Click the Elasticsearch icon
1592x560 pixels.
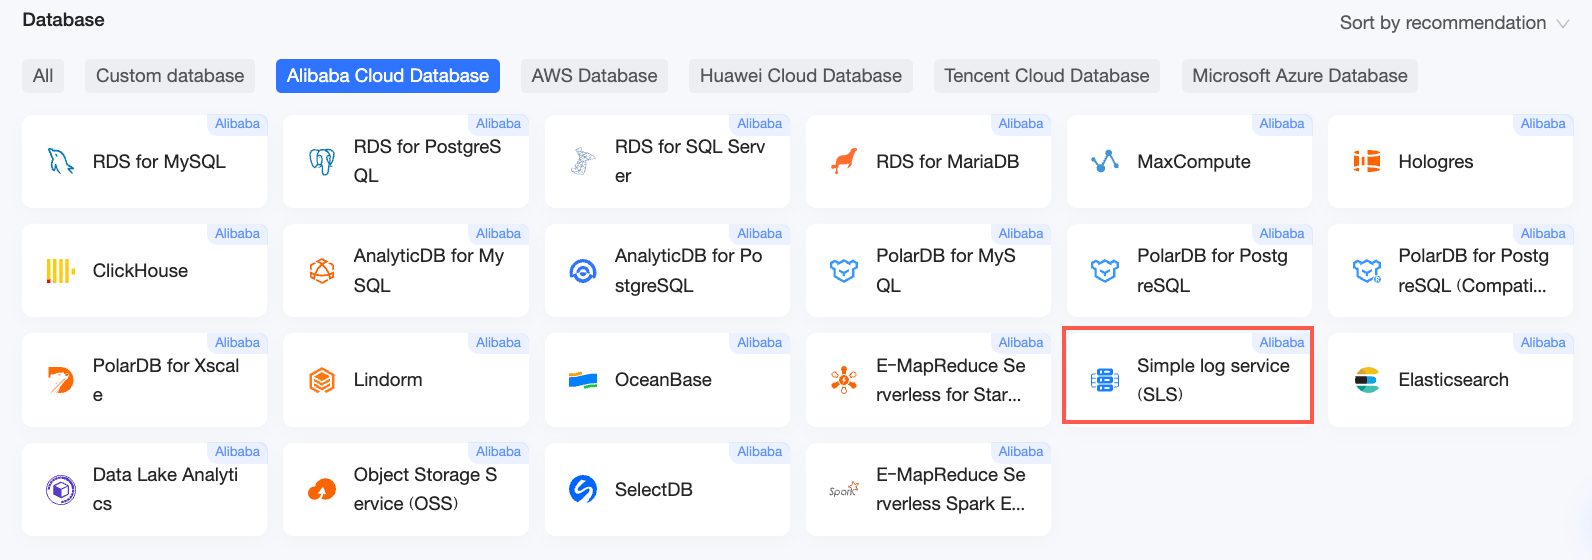(x=1367, y=380)
